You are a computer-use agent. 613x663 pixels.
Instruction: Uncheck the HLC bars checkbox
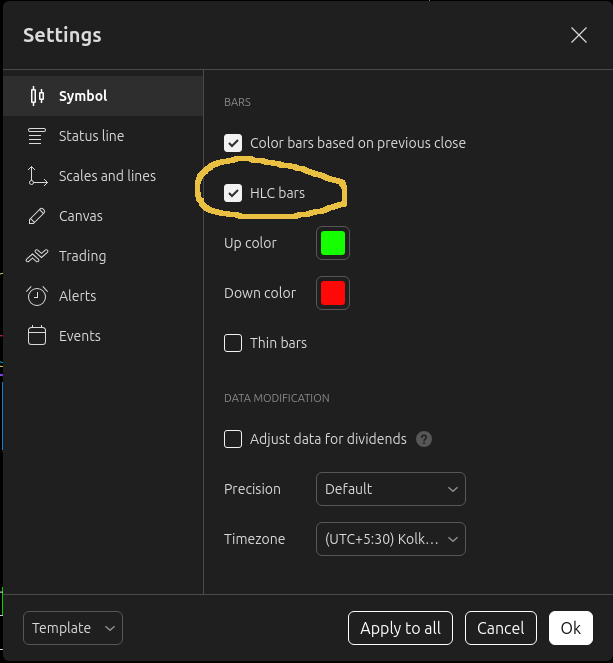click(233, 193)
